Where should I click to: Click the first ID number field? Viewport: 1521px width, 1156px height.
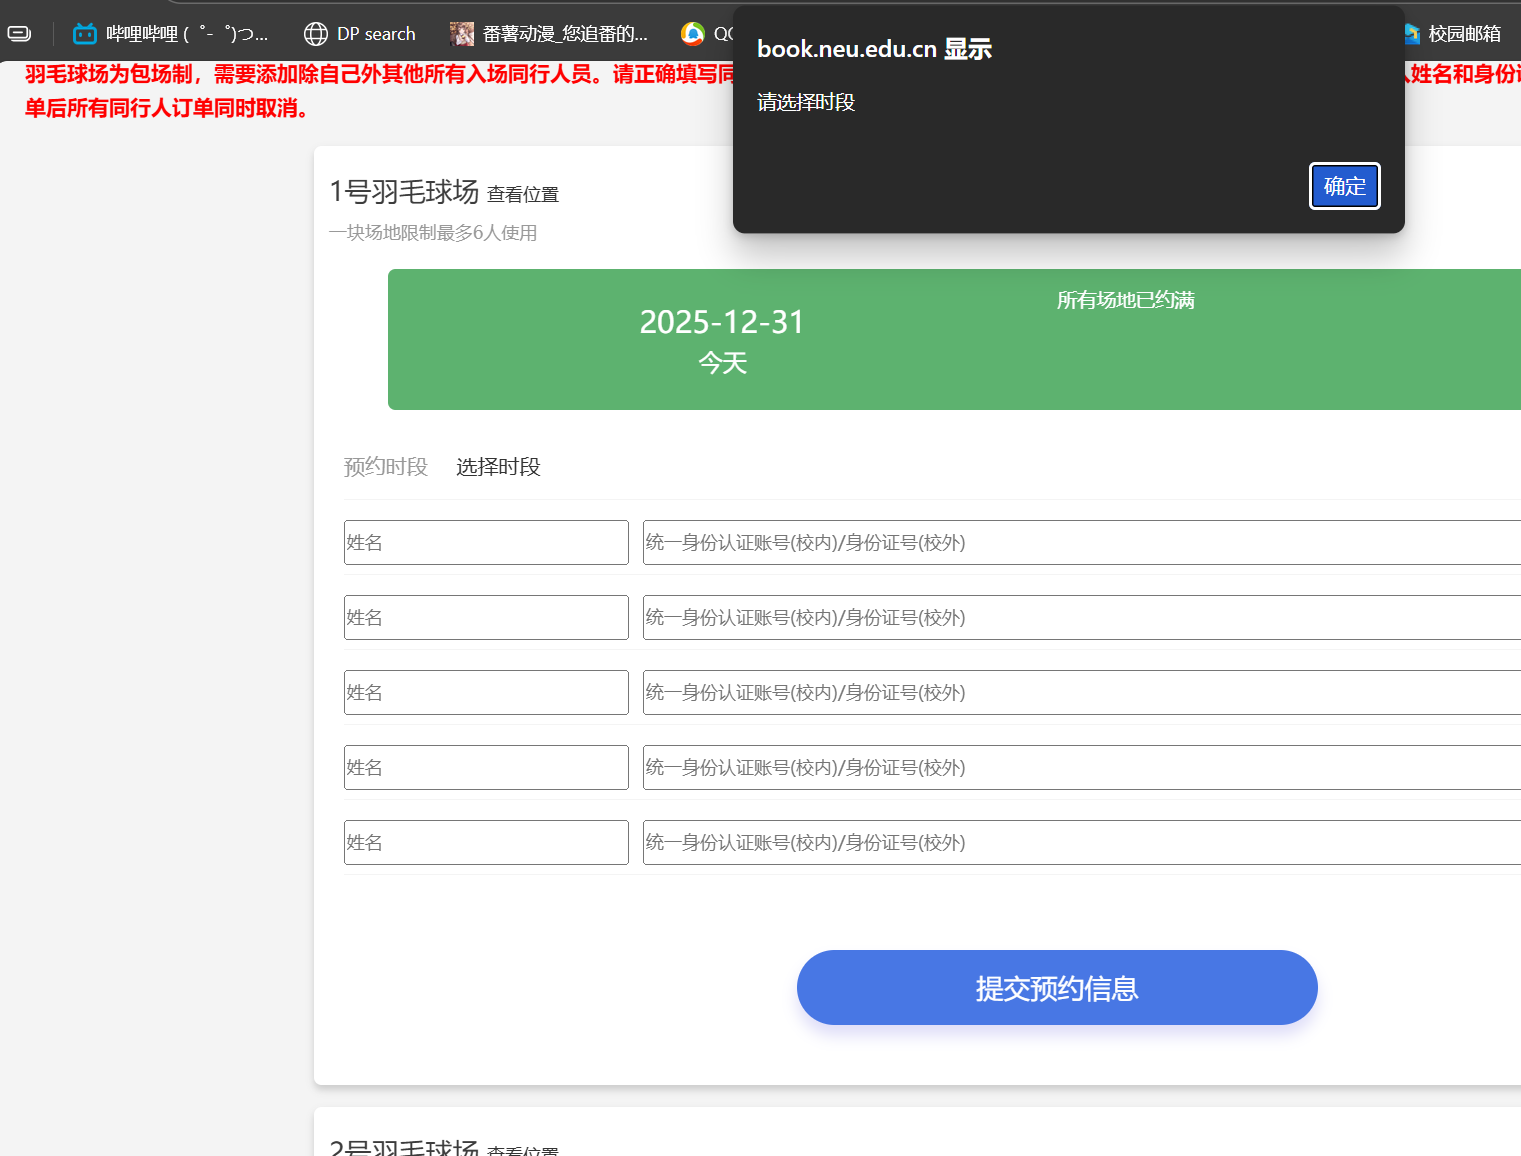coord(1082,542)
